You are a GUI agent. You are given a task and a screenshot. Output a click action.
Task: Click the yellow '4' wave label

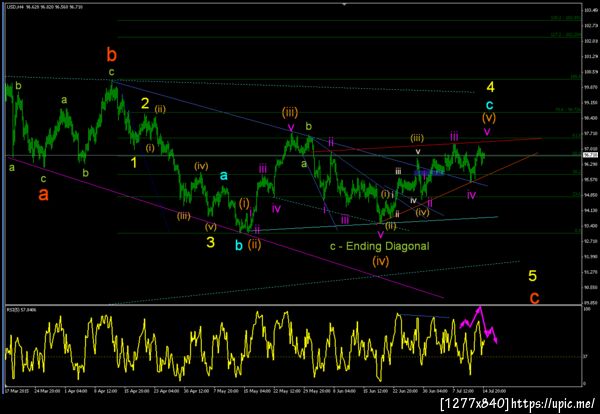(x=490, y=87)
